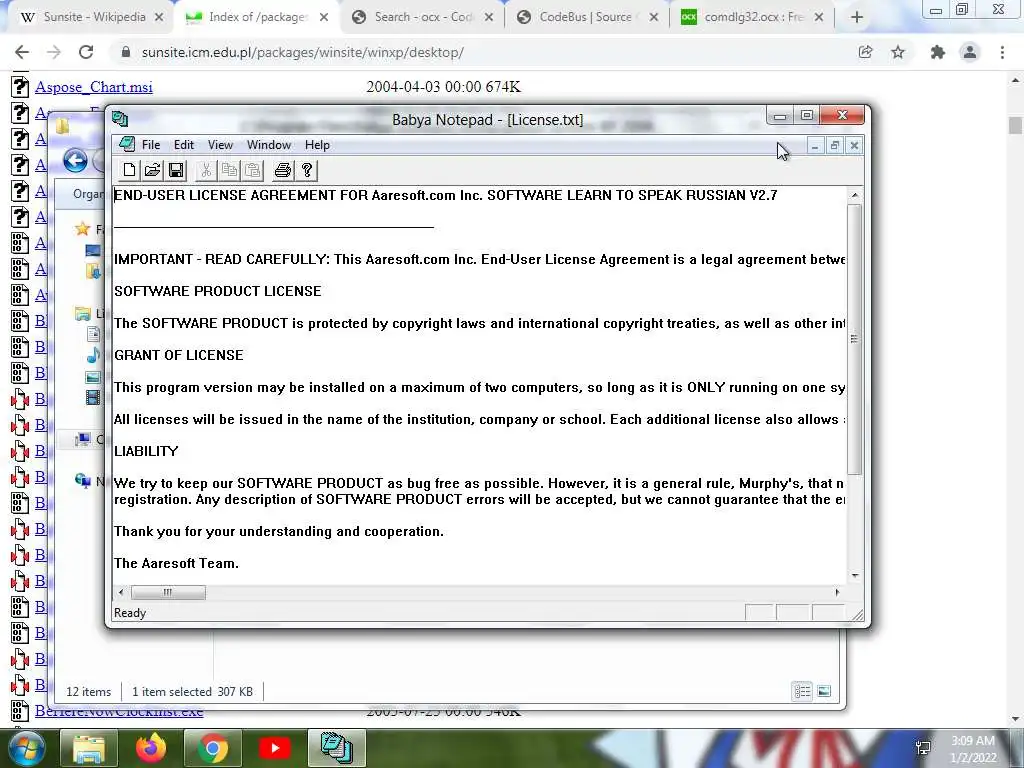Click the Explorer window blue back button
The image size is (1024, 768).
[75, 161]
